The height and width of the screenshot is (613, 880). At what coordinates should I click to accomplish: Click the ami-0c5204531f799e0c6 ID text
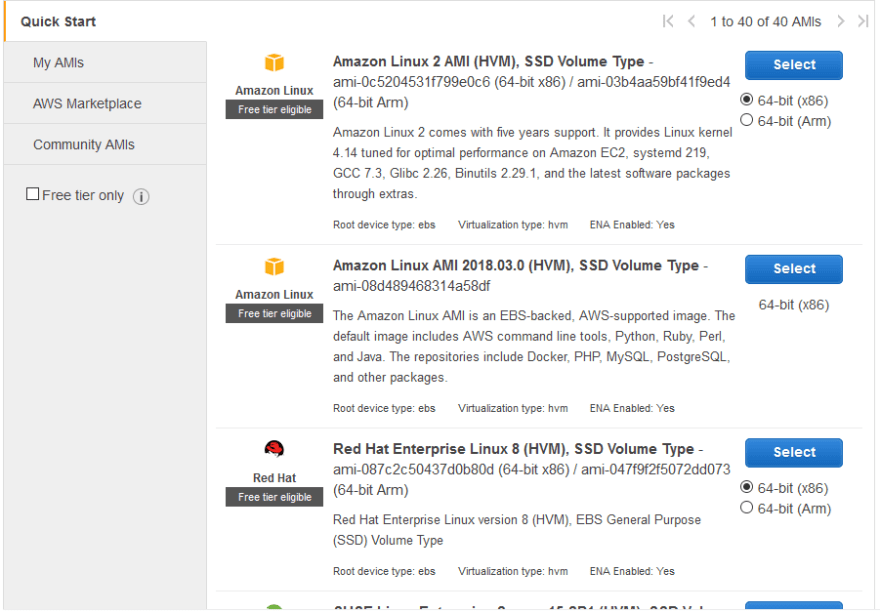coord(411,82)
